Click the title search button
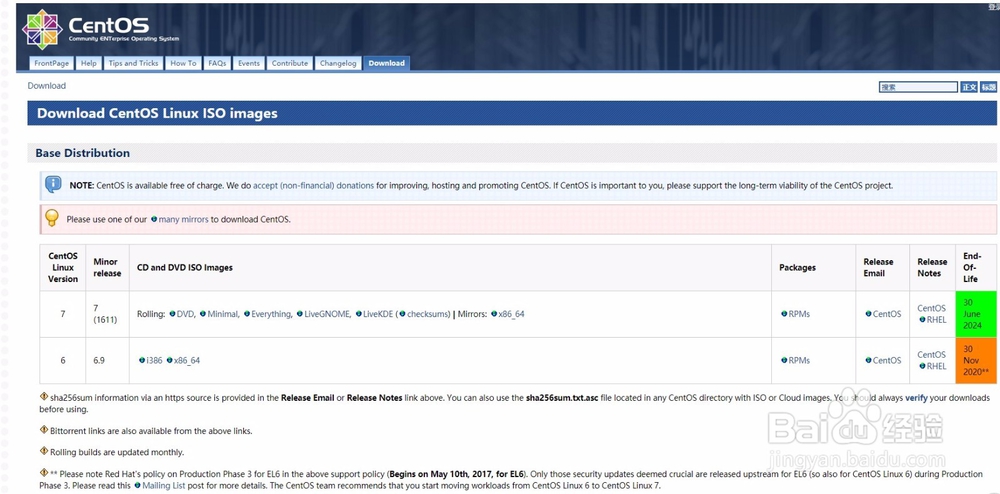This screenshot has height=494, width=1000. [989, 87]
